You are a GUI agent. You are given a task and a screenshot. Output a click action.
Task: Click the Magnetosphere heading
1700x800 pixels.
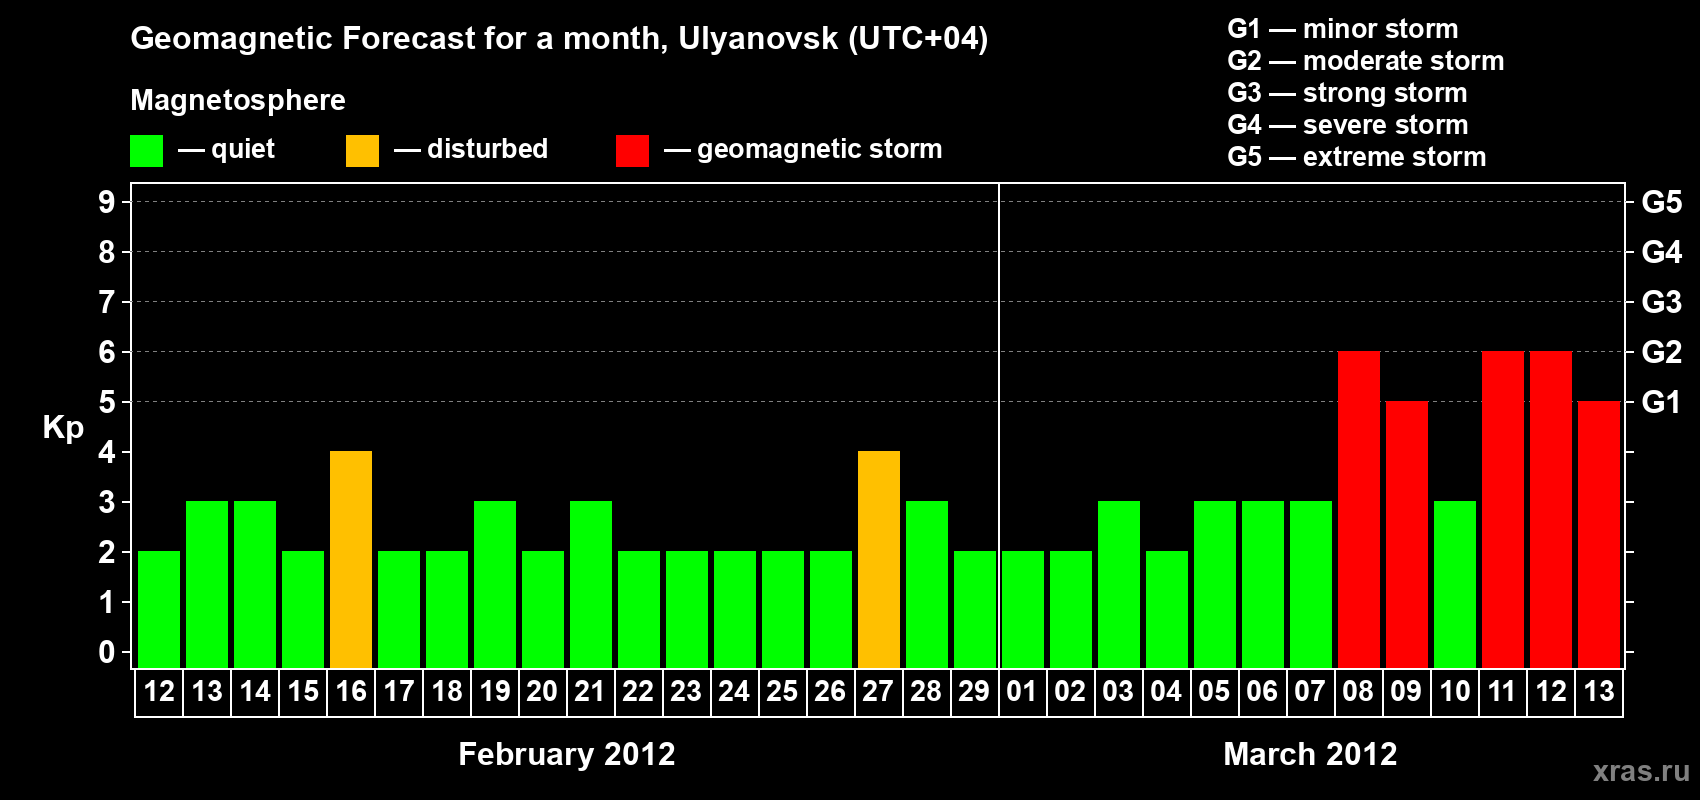[x=238, y=100]
